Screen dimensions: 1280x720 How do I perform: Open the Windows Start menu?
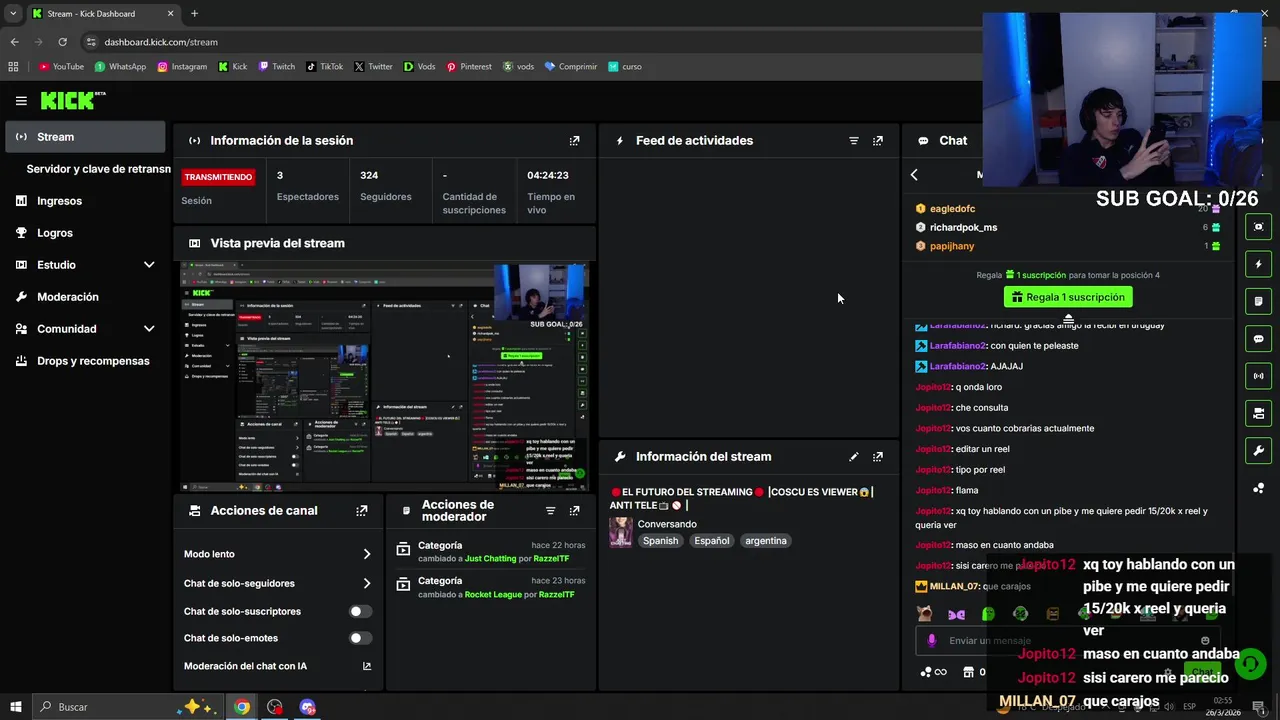[16, 707]
